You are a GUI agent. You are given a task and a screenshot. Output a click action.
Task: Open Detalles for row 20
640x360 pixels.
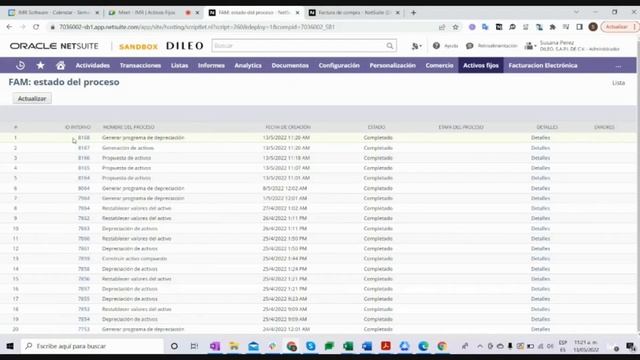point(540,329)
